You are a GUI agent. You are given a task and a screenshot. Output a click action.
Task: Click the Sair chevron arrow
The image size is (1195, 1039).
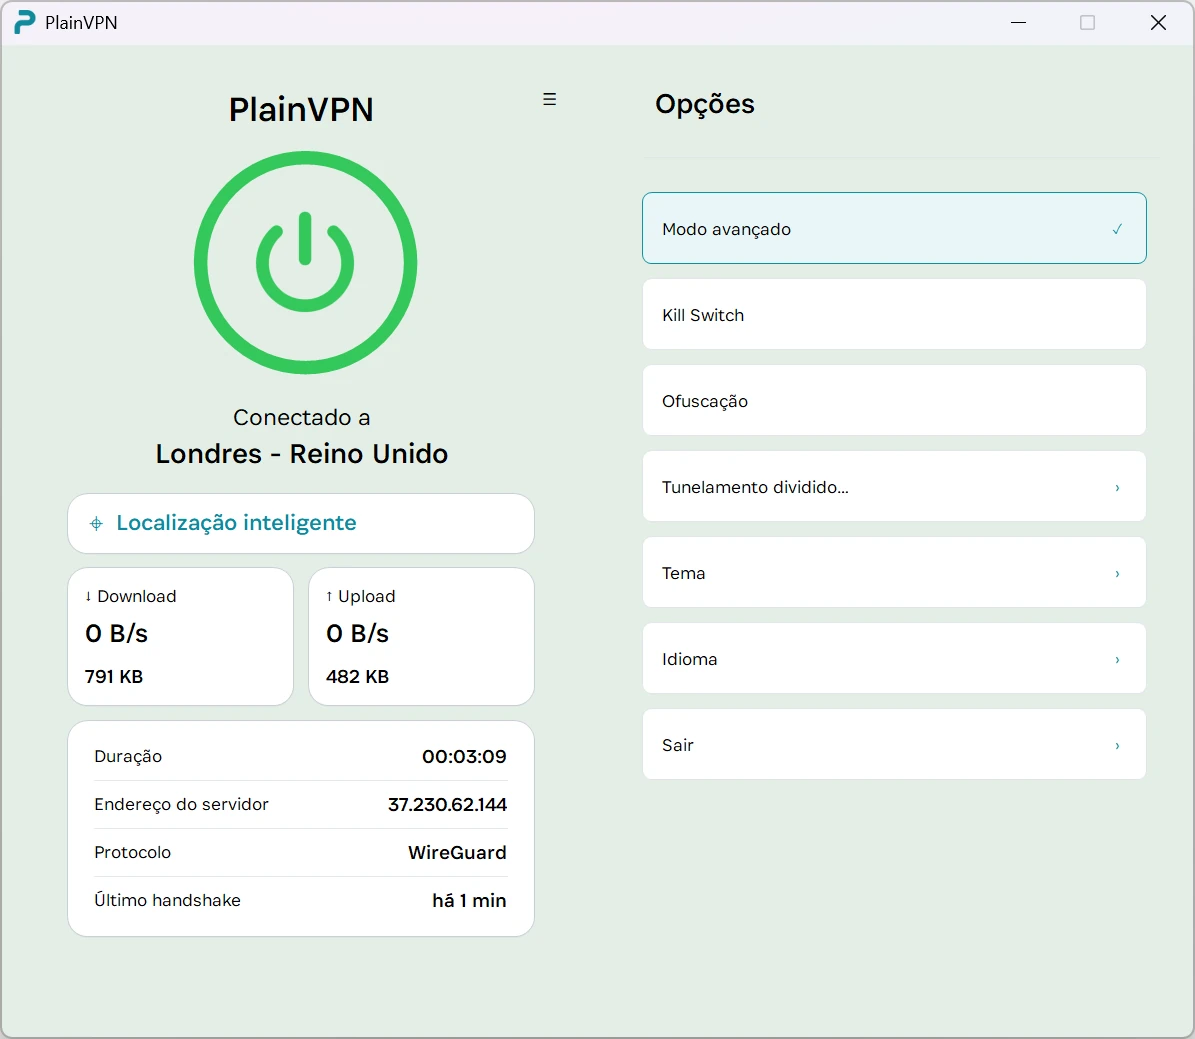pos(1117,746)
